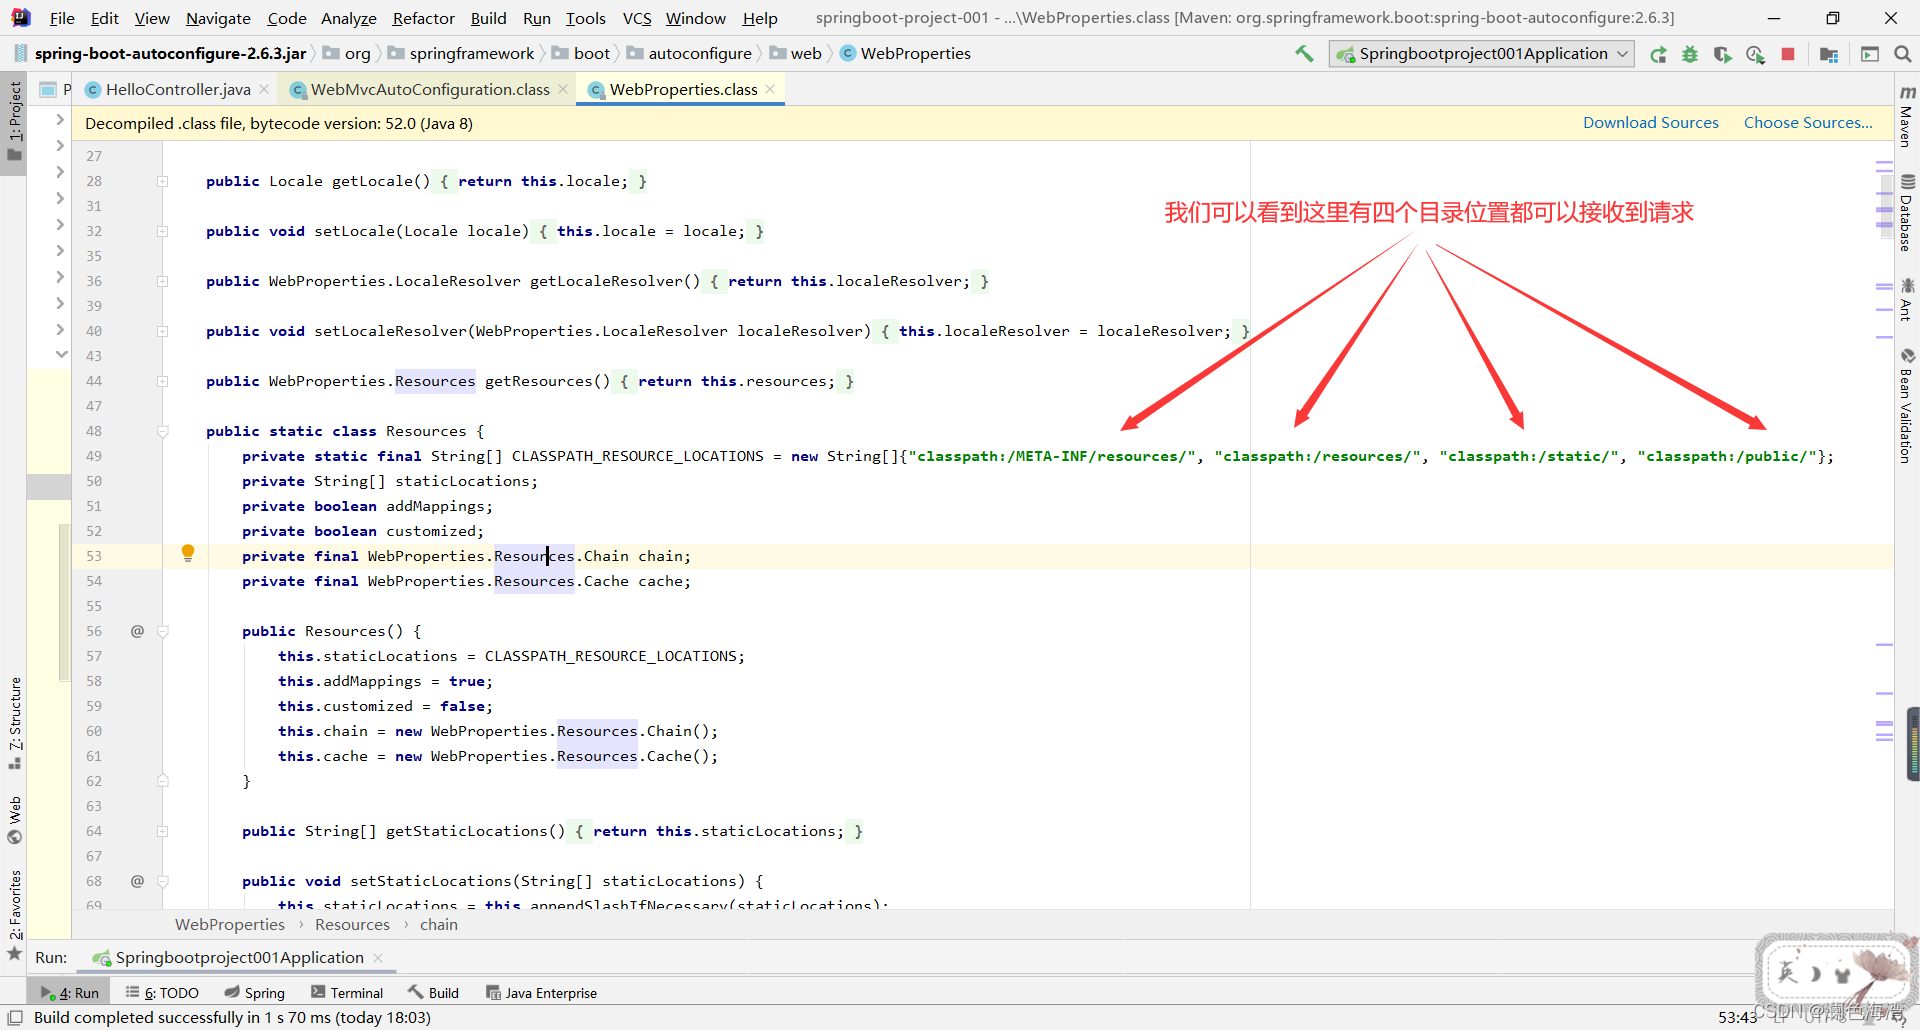Open the Build tool window button

click(x=433, y=993)
